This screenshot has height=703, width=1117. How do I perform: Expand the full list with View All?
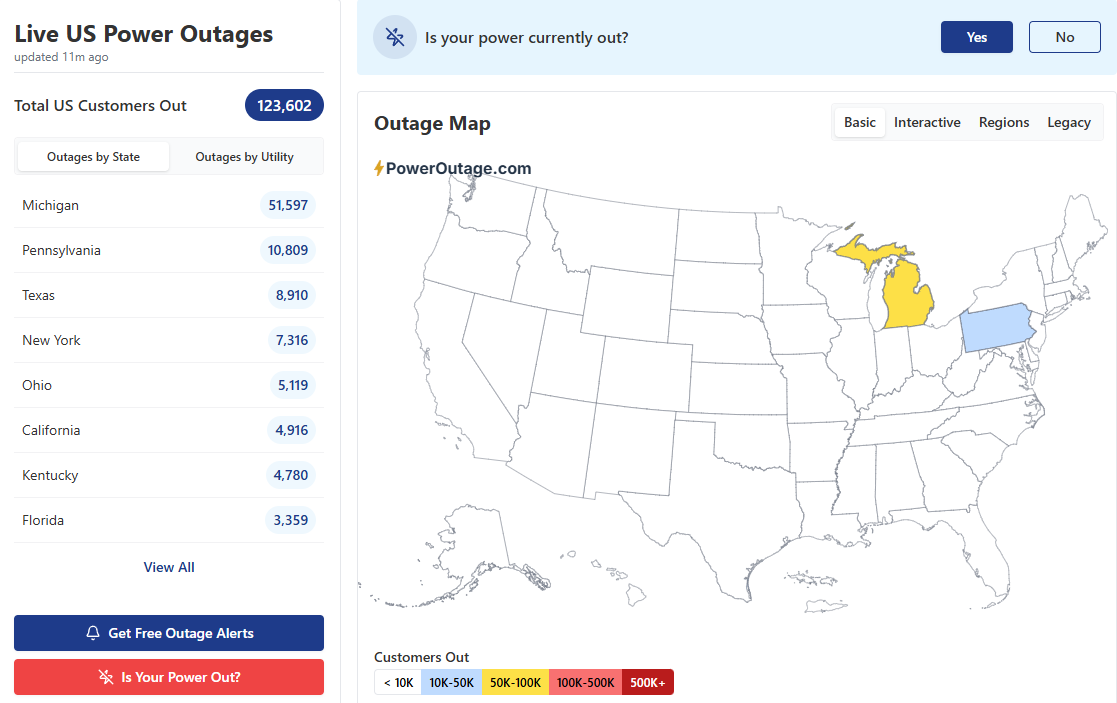tap(169, 567)
